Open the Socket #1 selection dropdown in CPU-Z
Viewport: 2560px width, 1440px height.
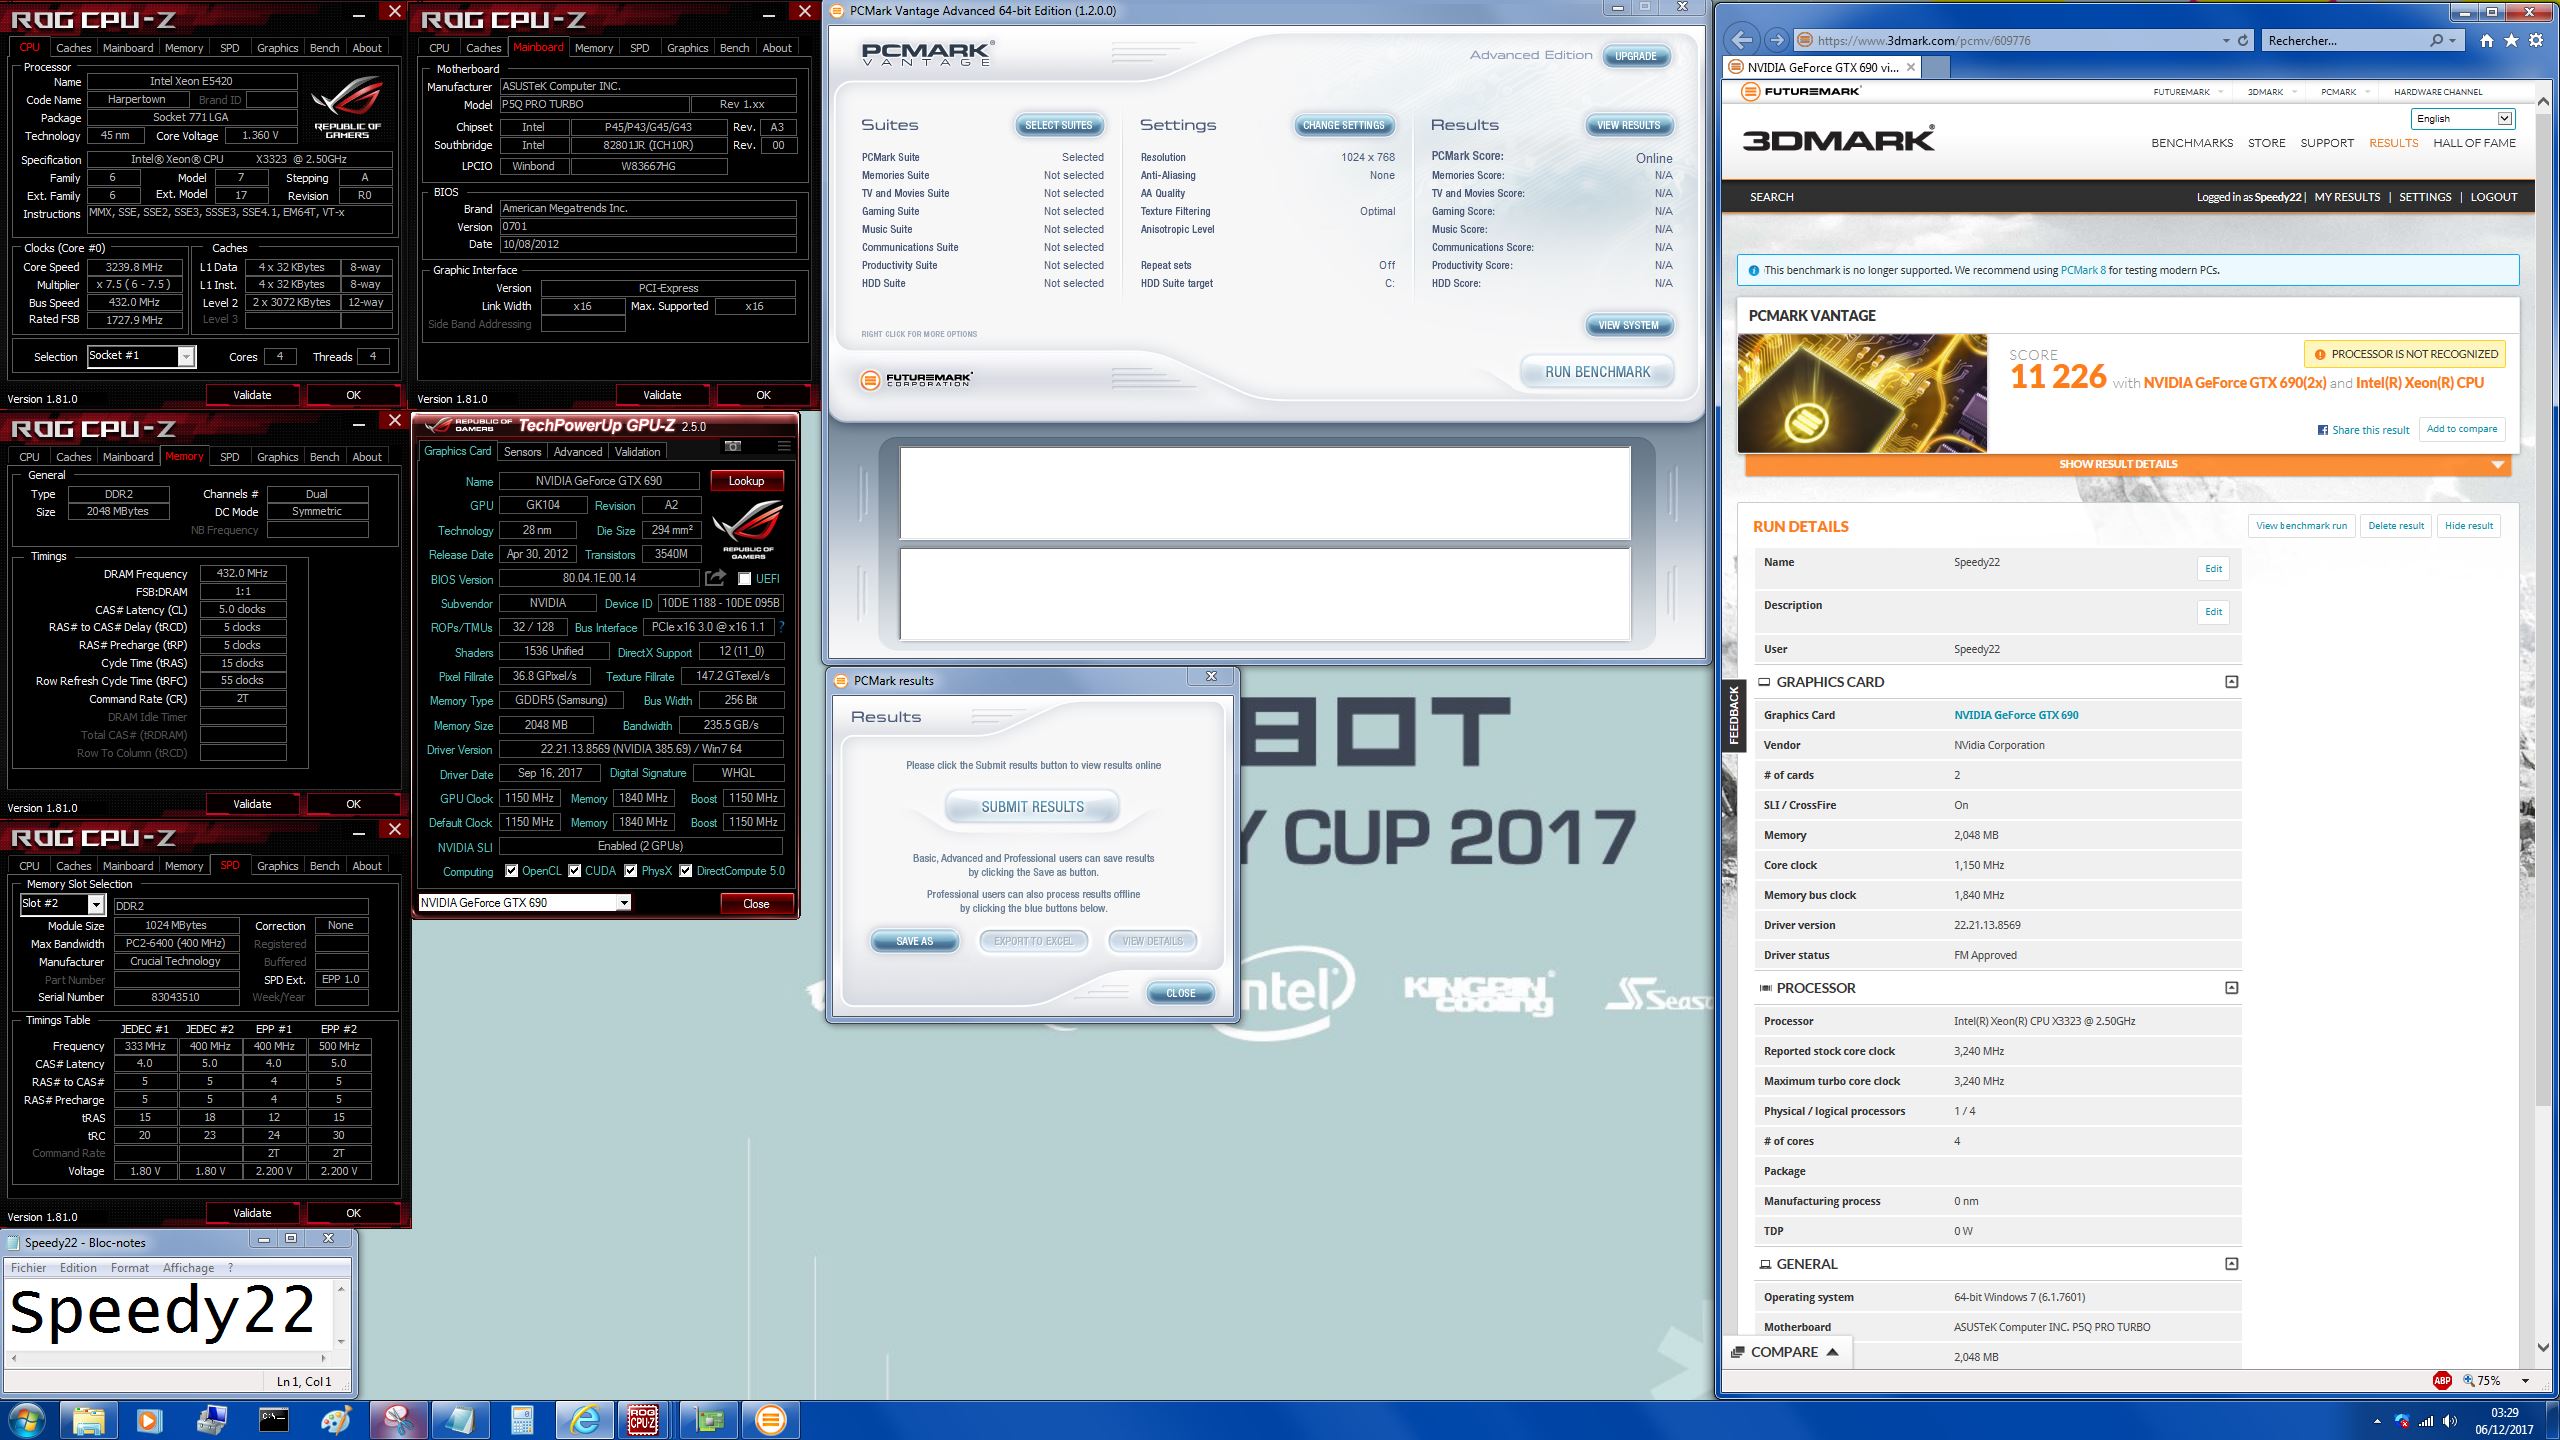[186, 357]
